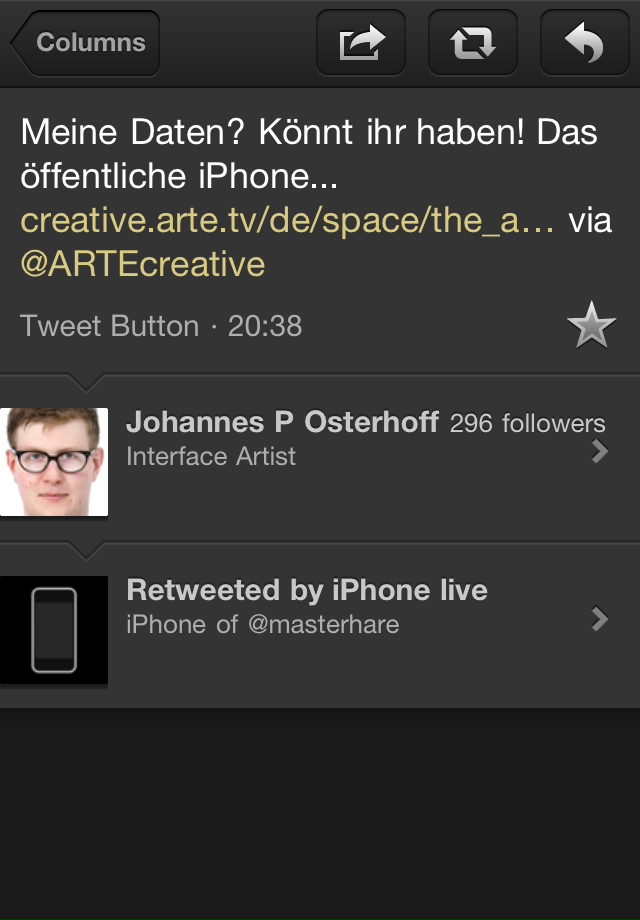Tap the truncated öffentliche iPhone... line
This screenshot has width=640, height=920.
180,176
